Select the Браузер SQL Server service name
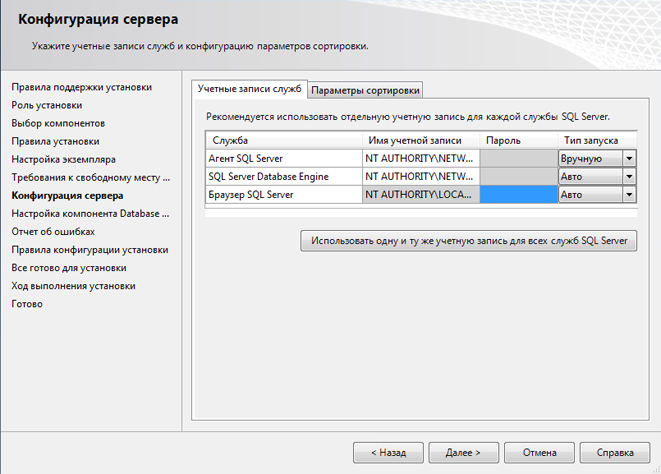661x474 pixels. 284,195
